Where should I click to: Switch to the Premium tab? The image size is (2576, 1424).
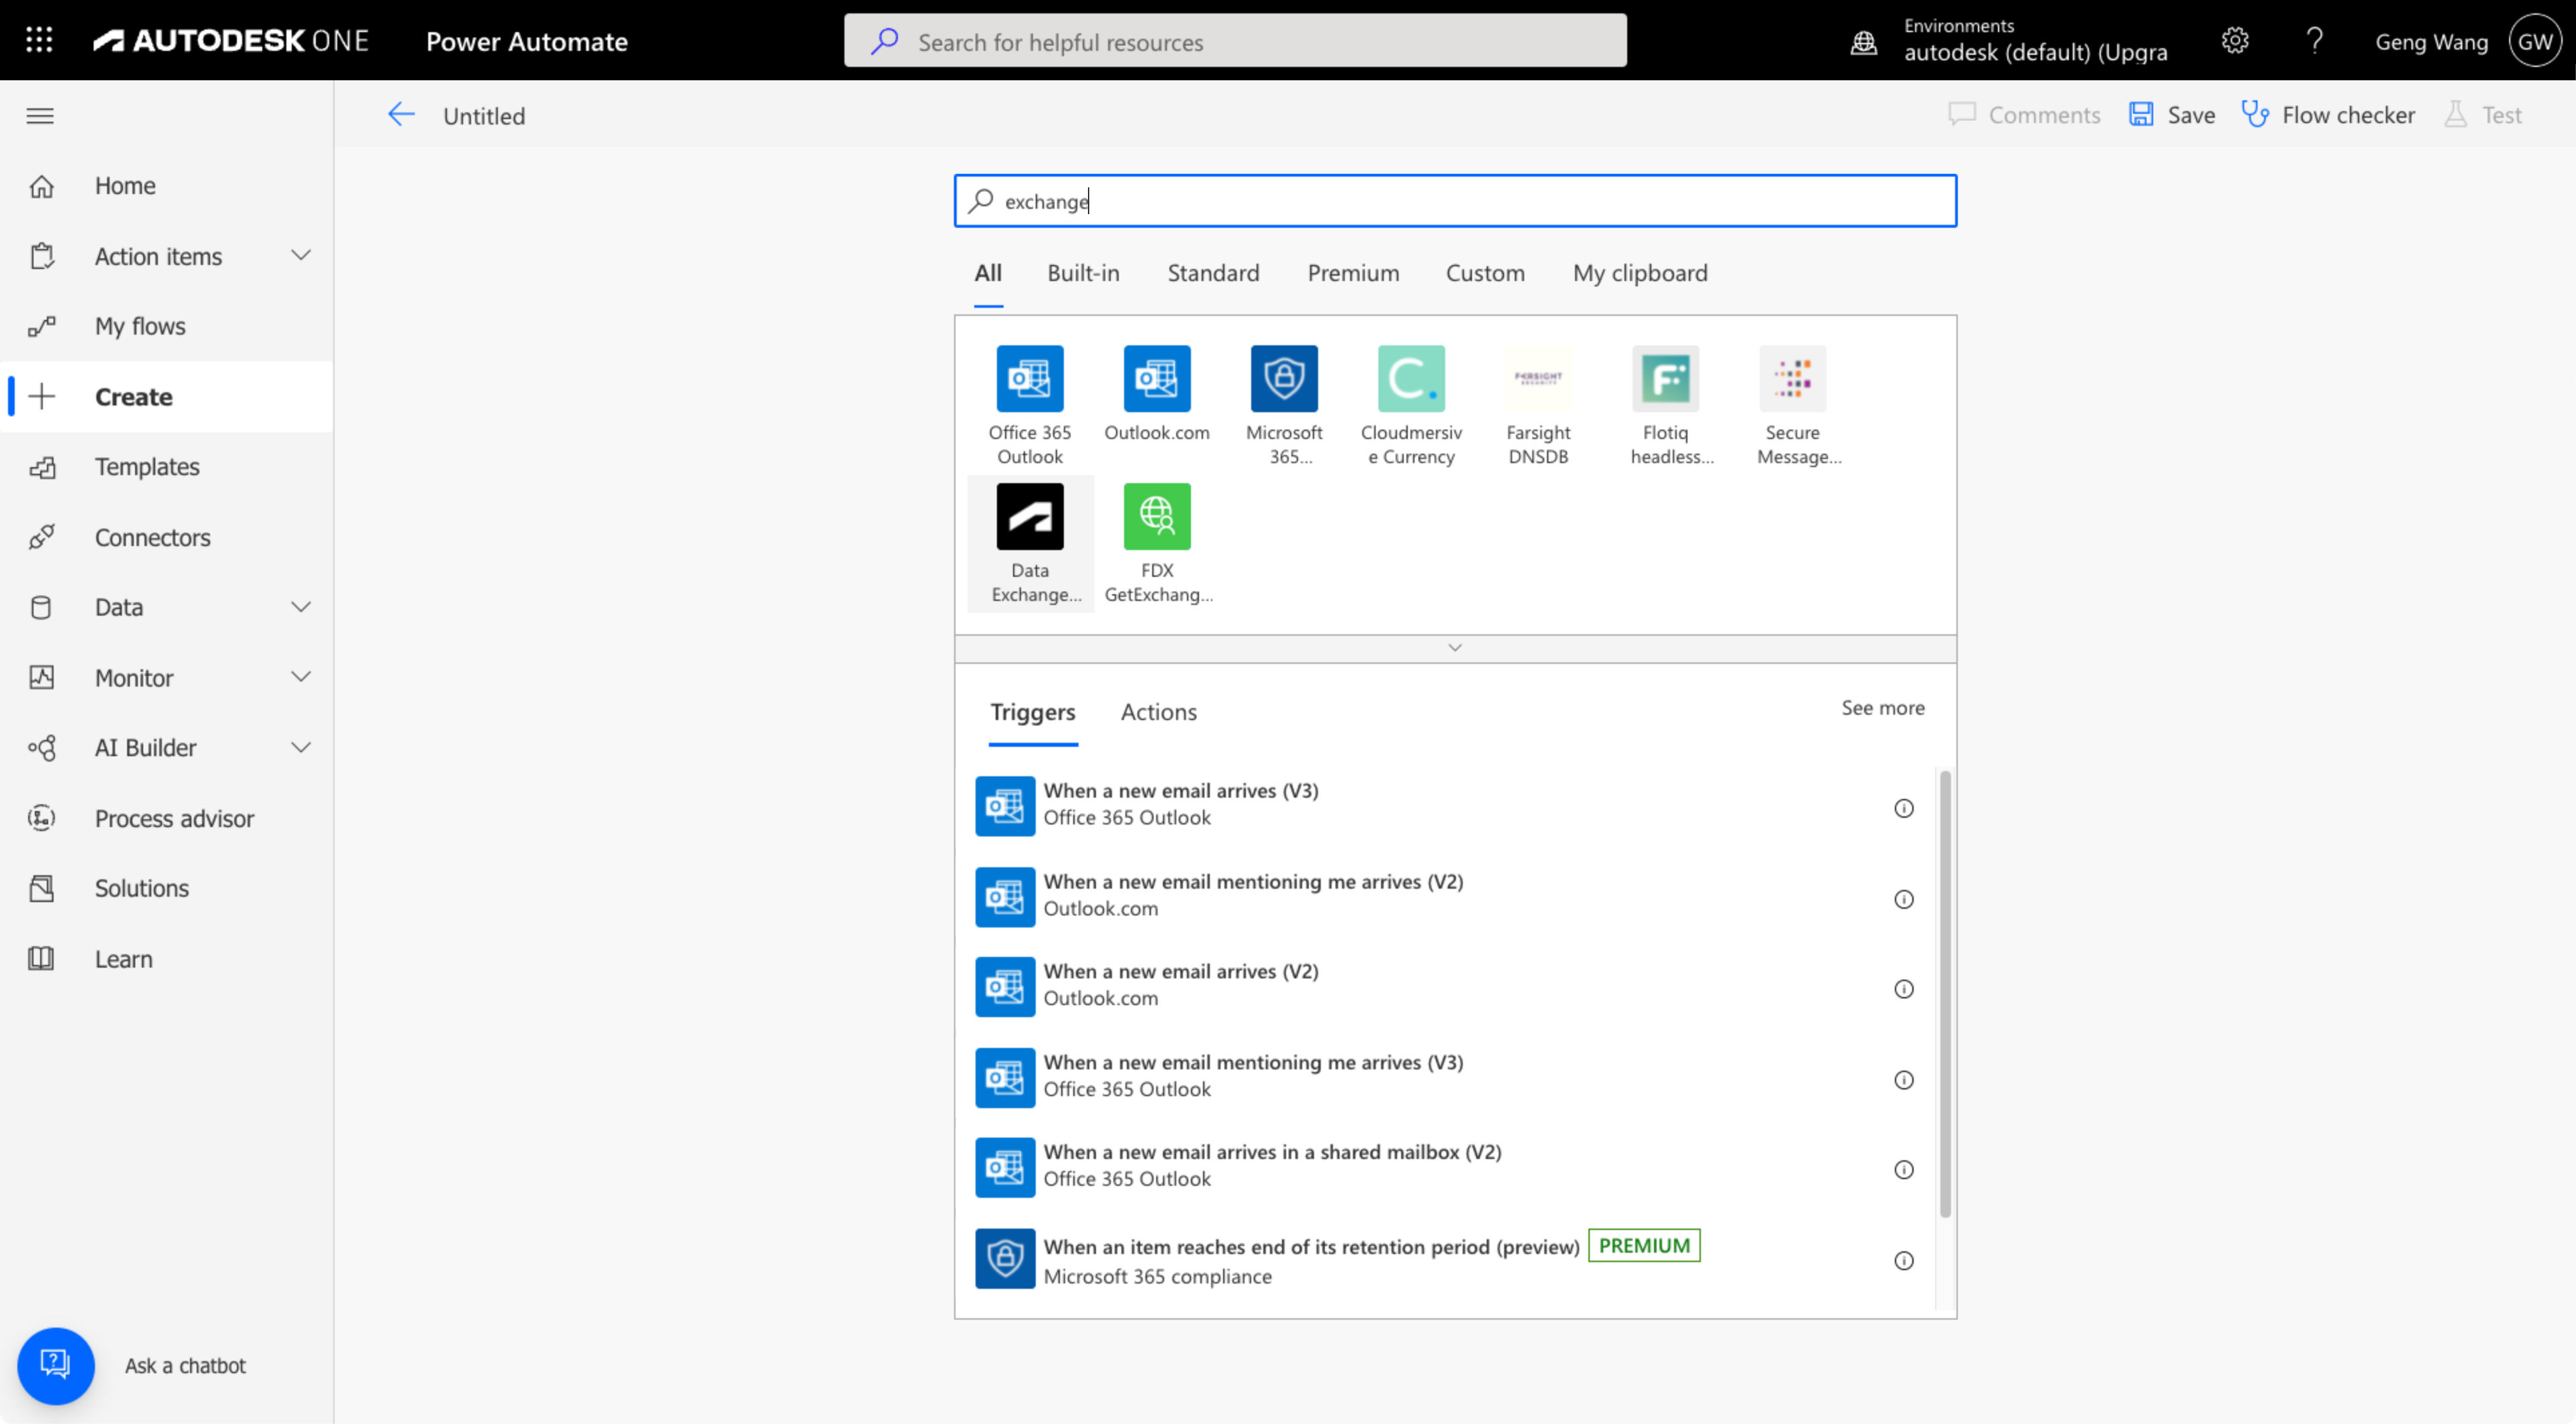coord(1352,273)
